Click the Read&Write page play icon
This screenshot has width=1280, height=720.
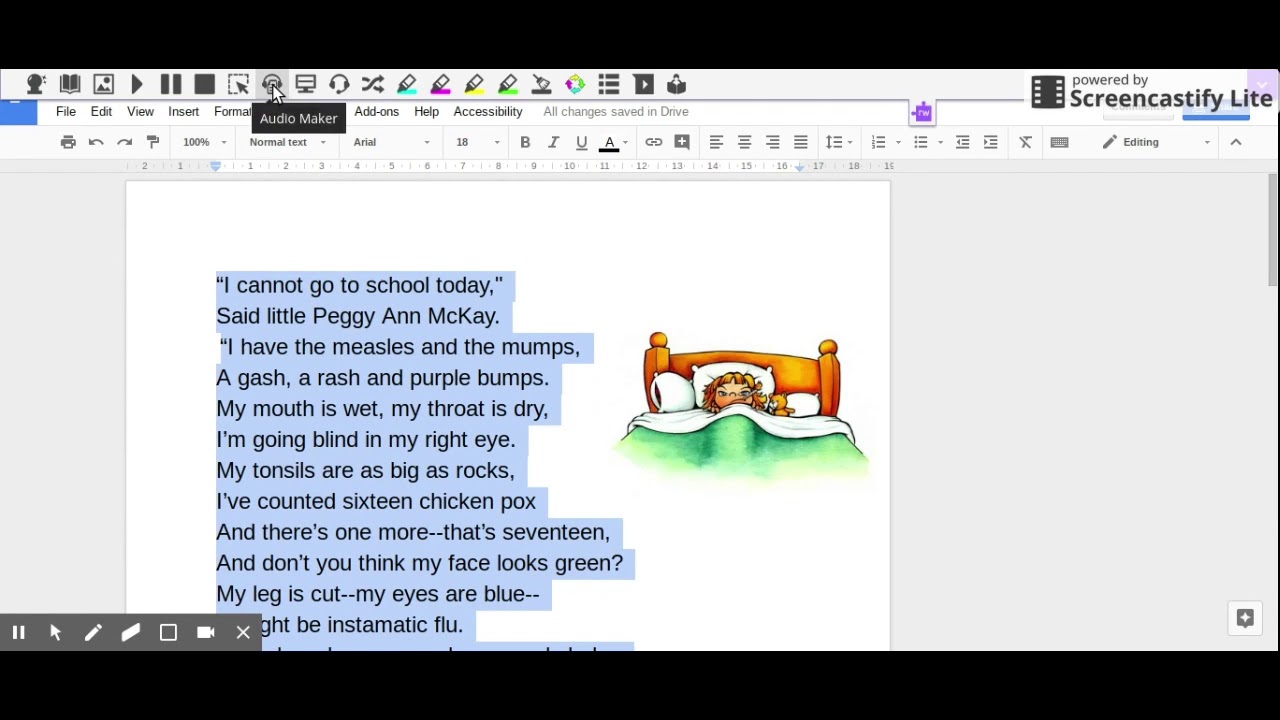click(643, 85)
